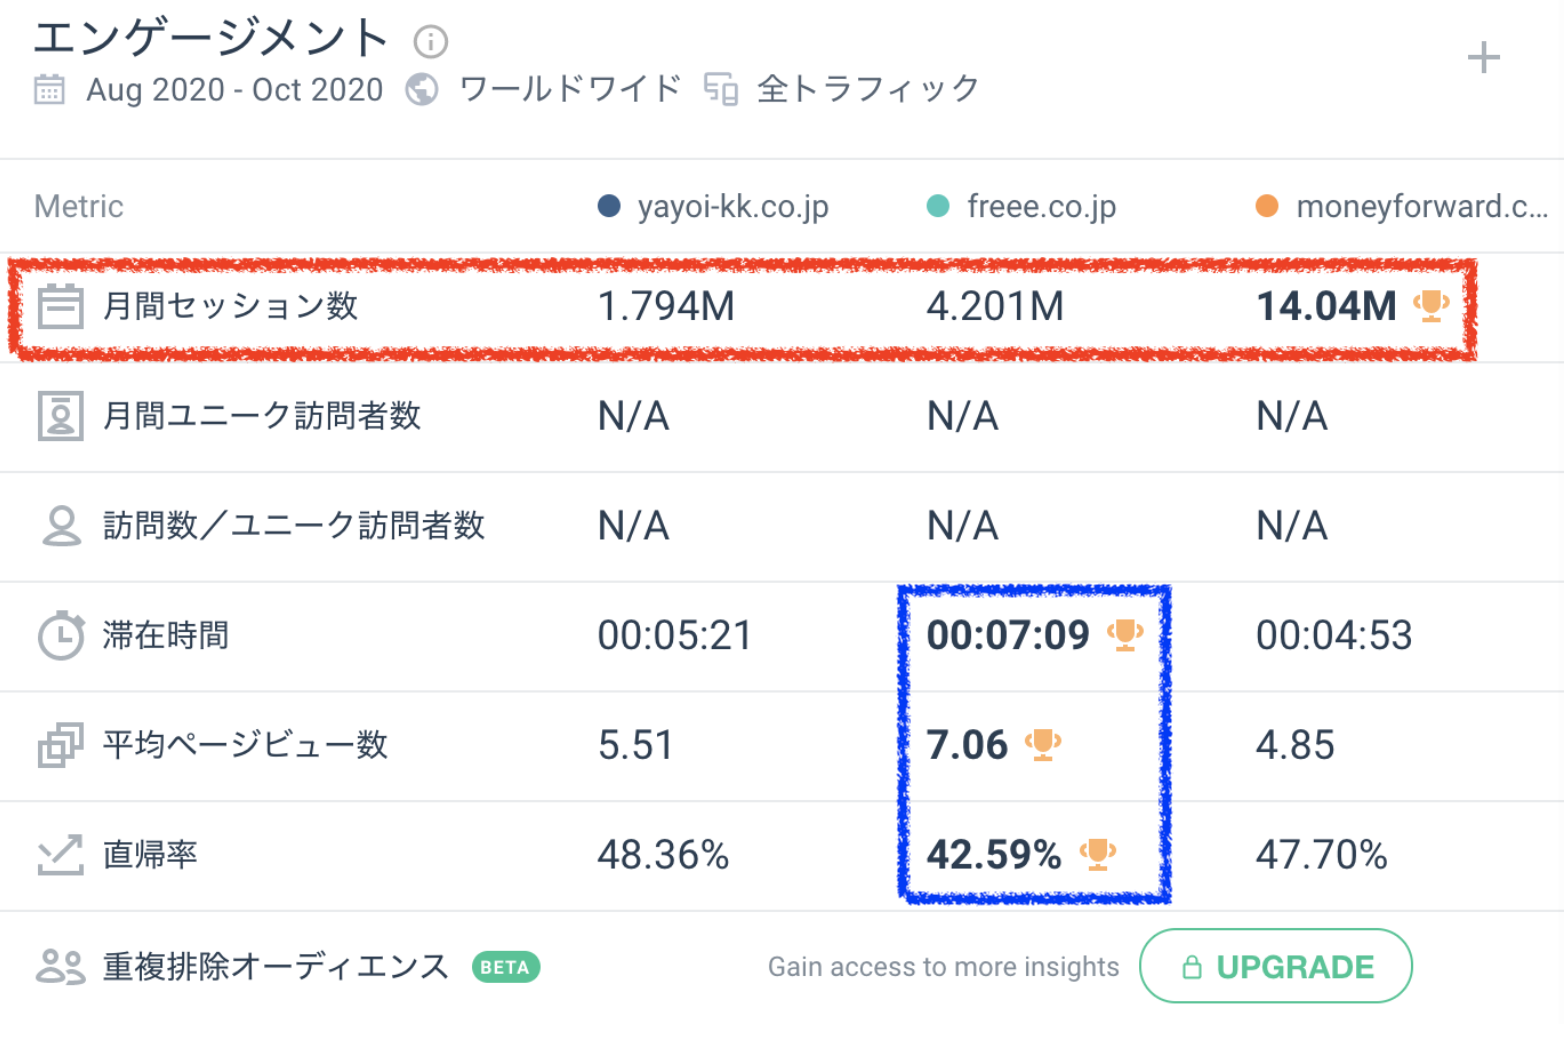The height and width of the screenshot is (1038, 1564).
Task: Click the calendar icon beside date range
Action: tap(49, 90)
